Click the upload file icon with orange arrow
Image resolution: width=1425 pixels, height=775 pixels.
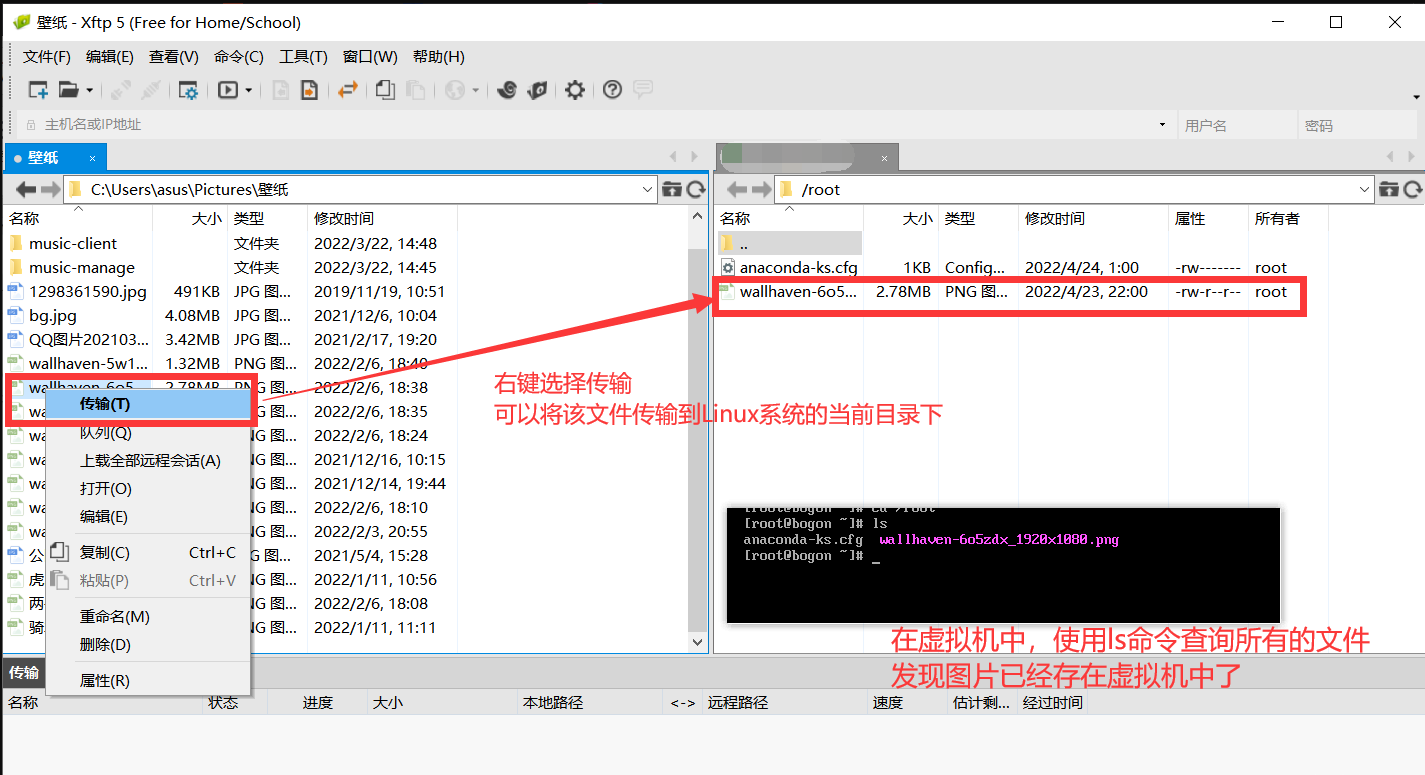point(310,90)
